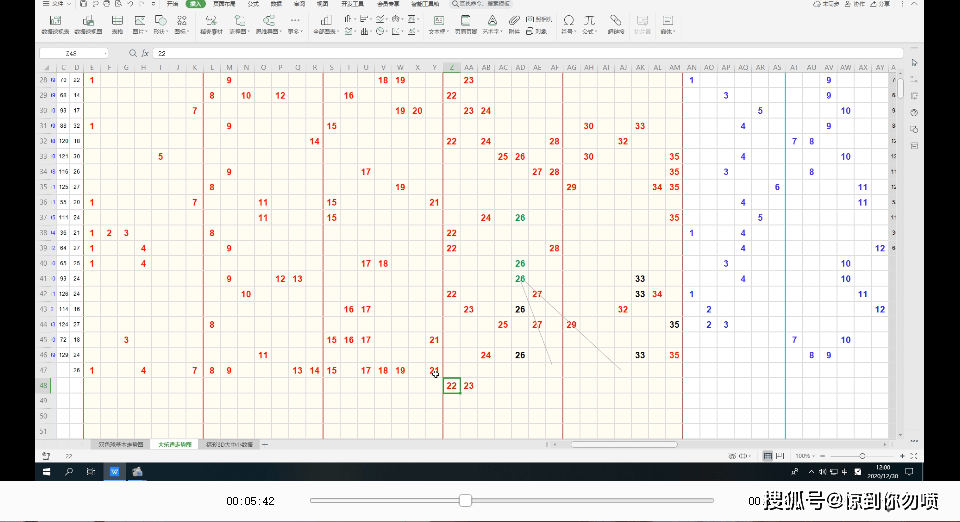
Task: Open the first worksheet tab
Action: (x=121, y=444)
